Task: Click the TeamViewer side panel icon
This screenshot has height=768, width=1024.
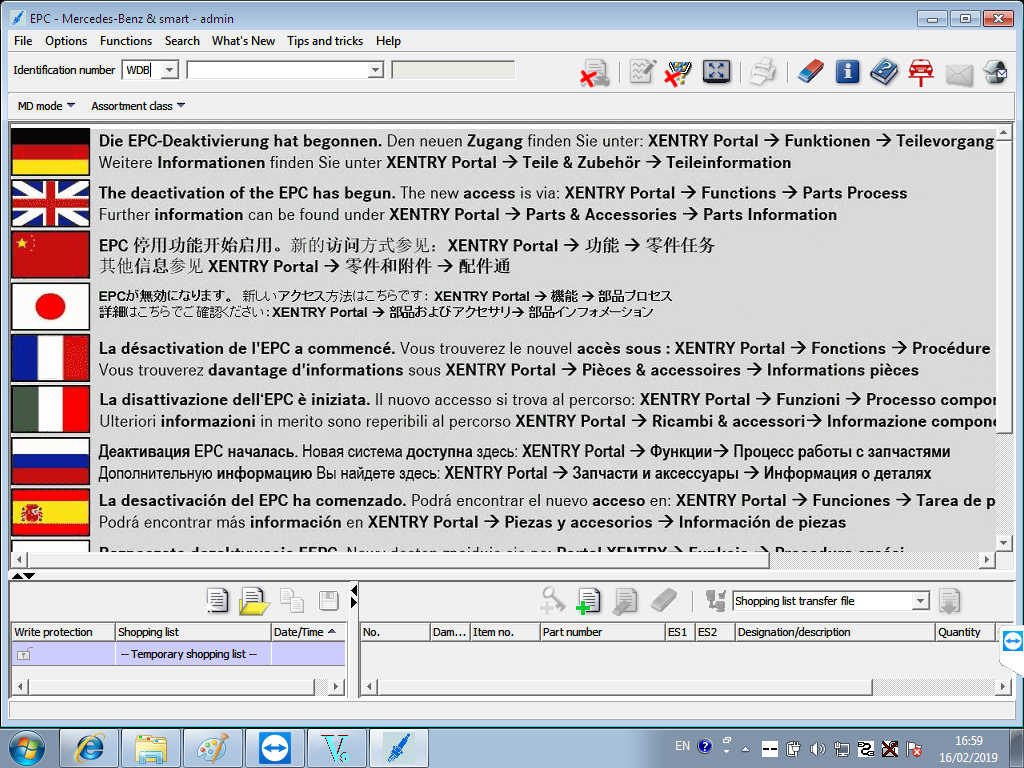Action: pos(1012,641)
